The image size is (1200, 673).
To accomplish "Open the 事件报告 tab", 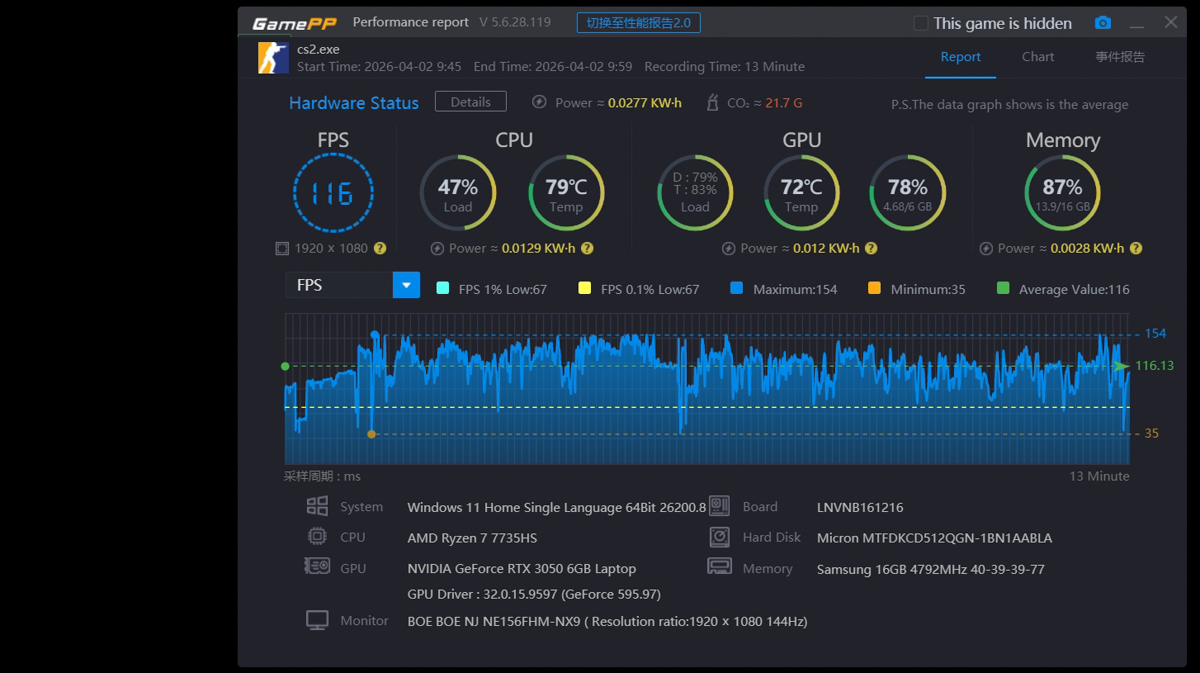I will (x=1119, y=57).
